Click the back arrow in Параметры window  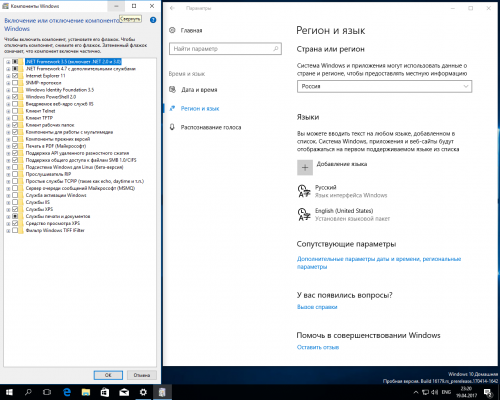pos(172,8)
